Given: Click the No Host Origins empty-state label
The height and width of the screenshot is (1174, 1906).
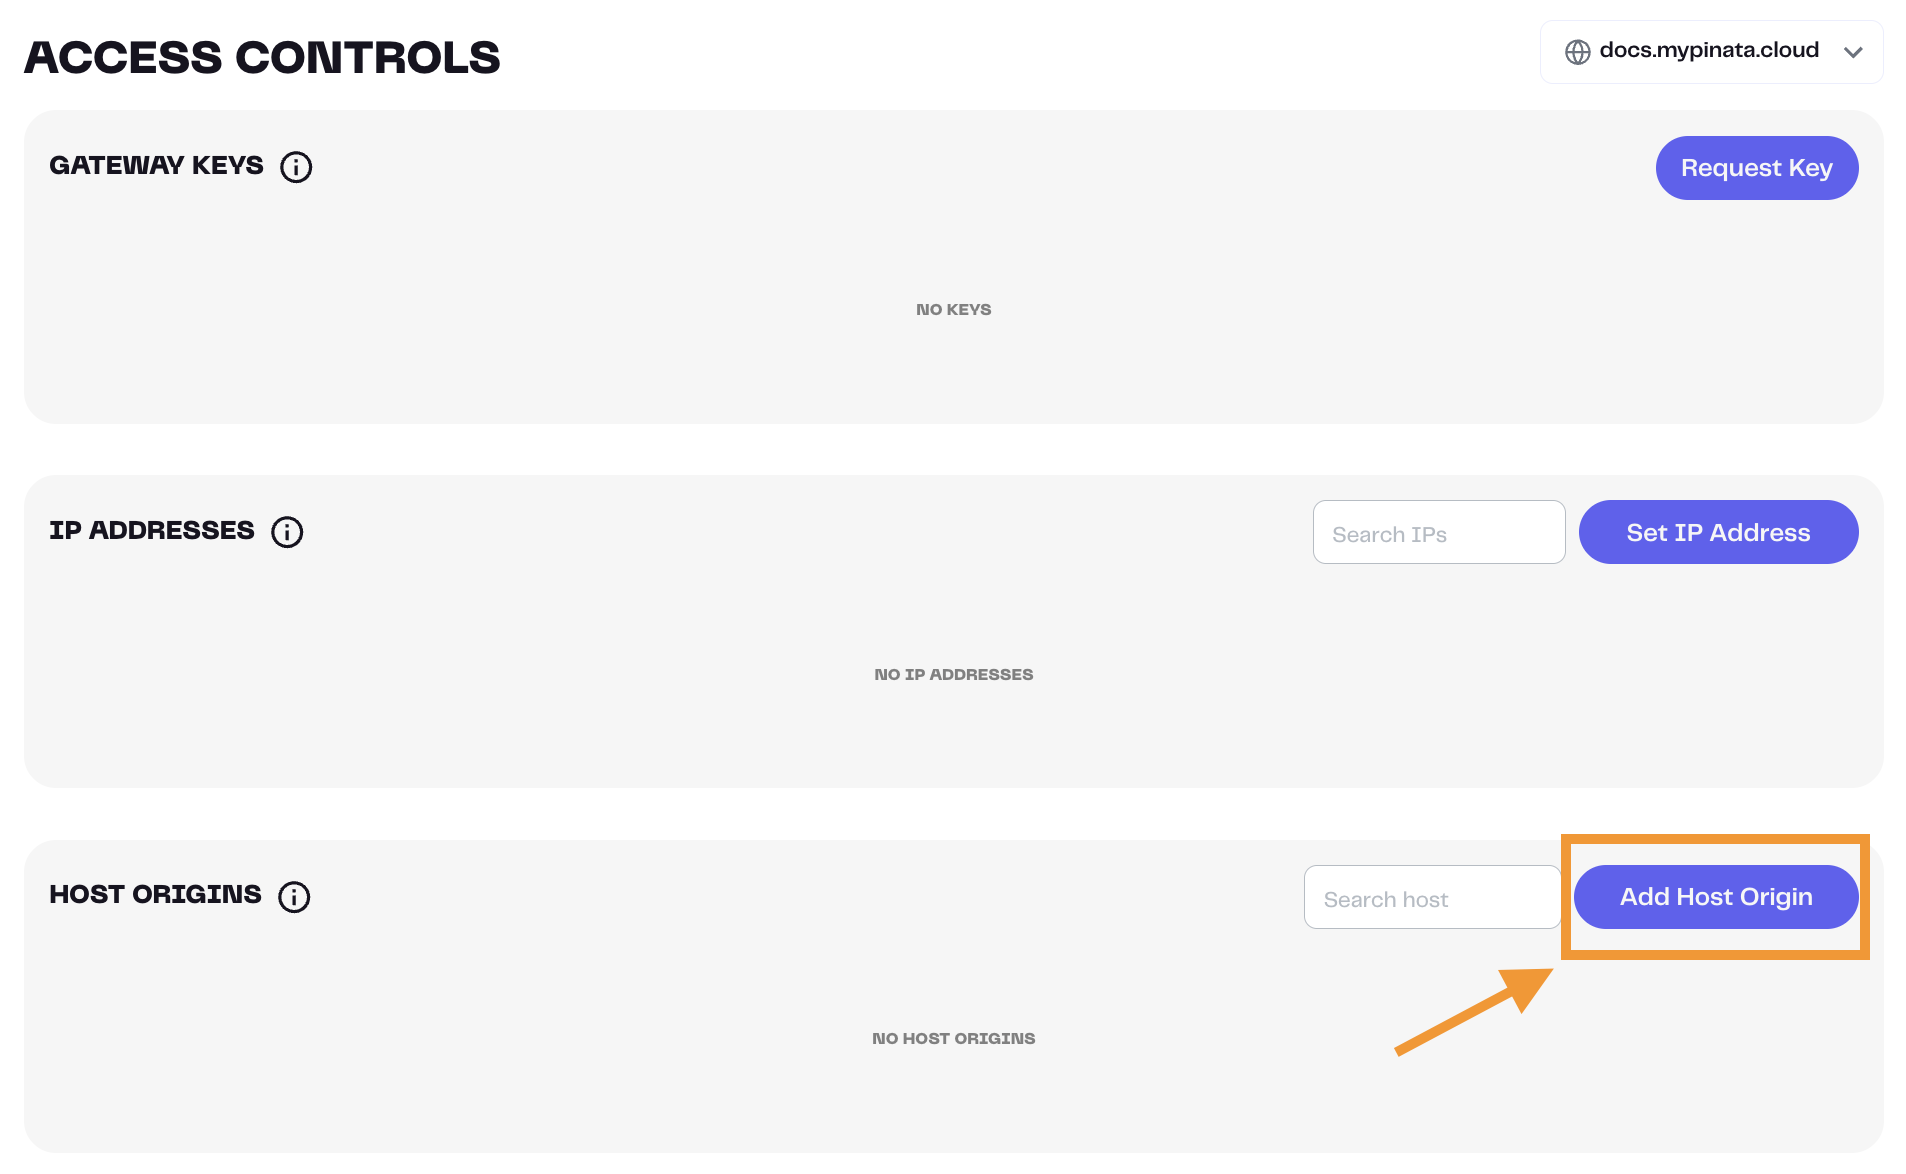Looking at the screenshot, I should point(953,1039).
